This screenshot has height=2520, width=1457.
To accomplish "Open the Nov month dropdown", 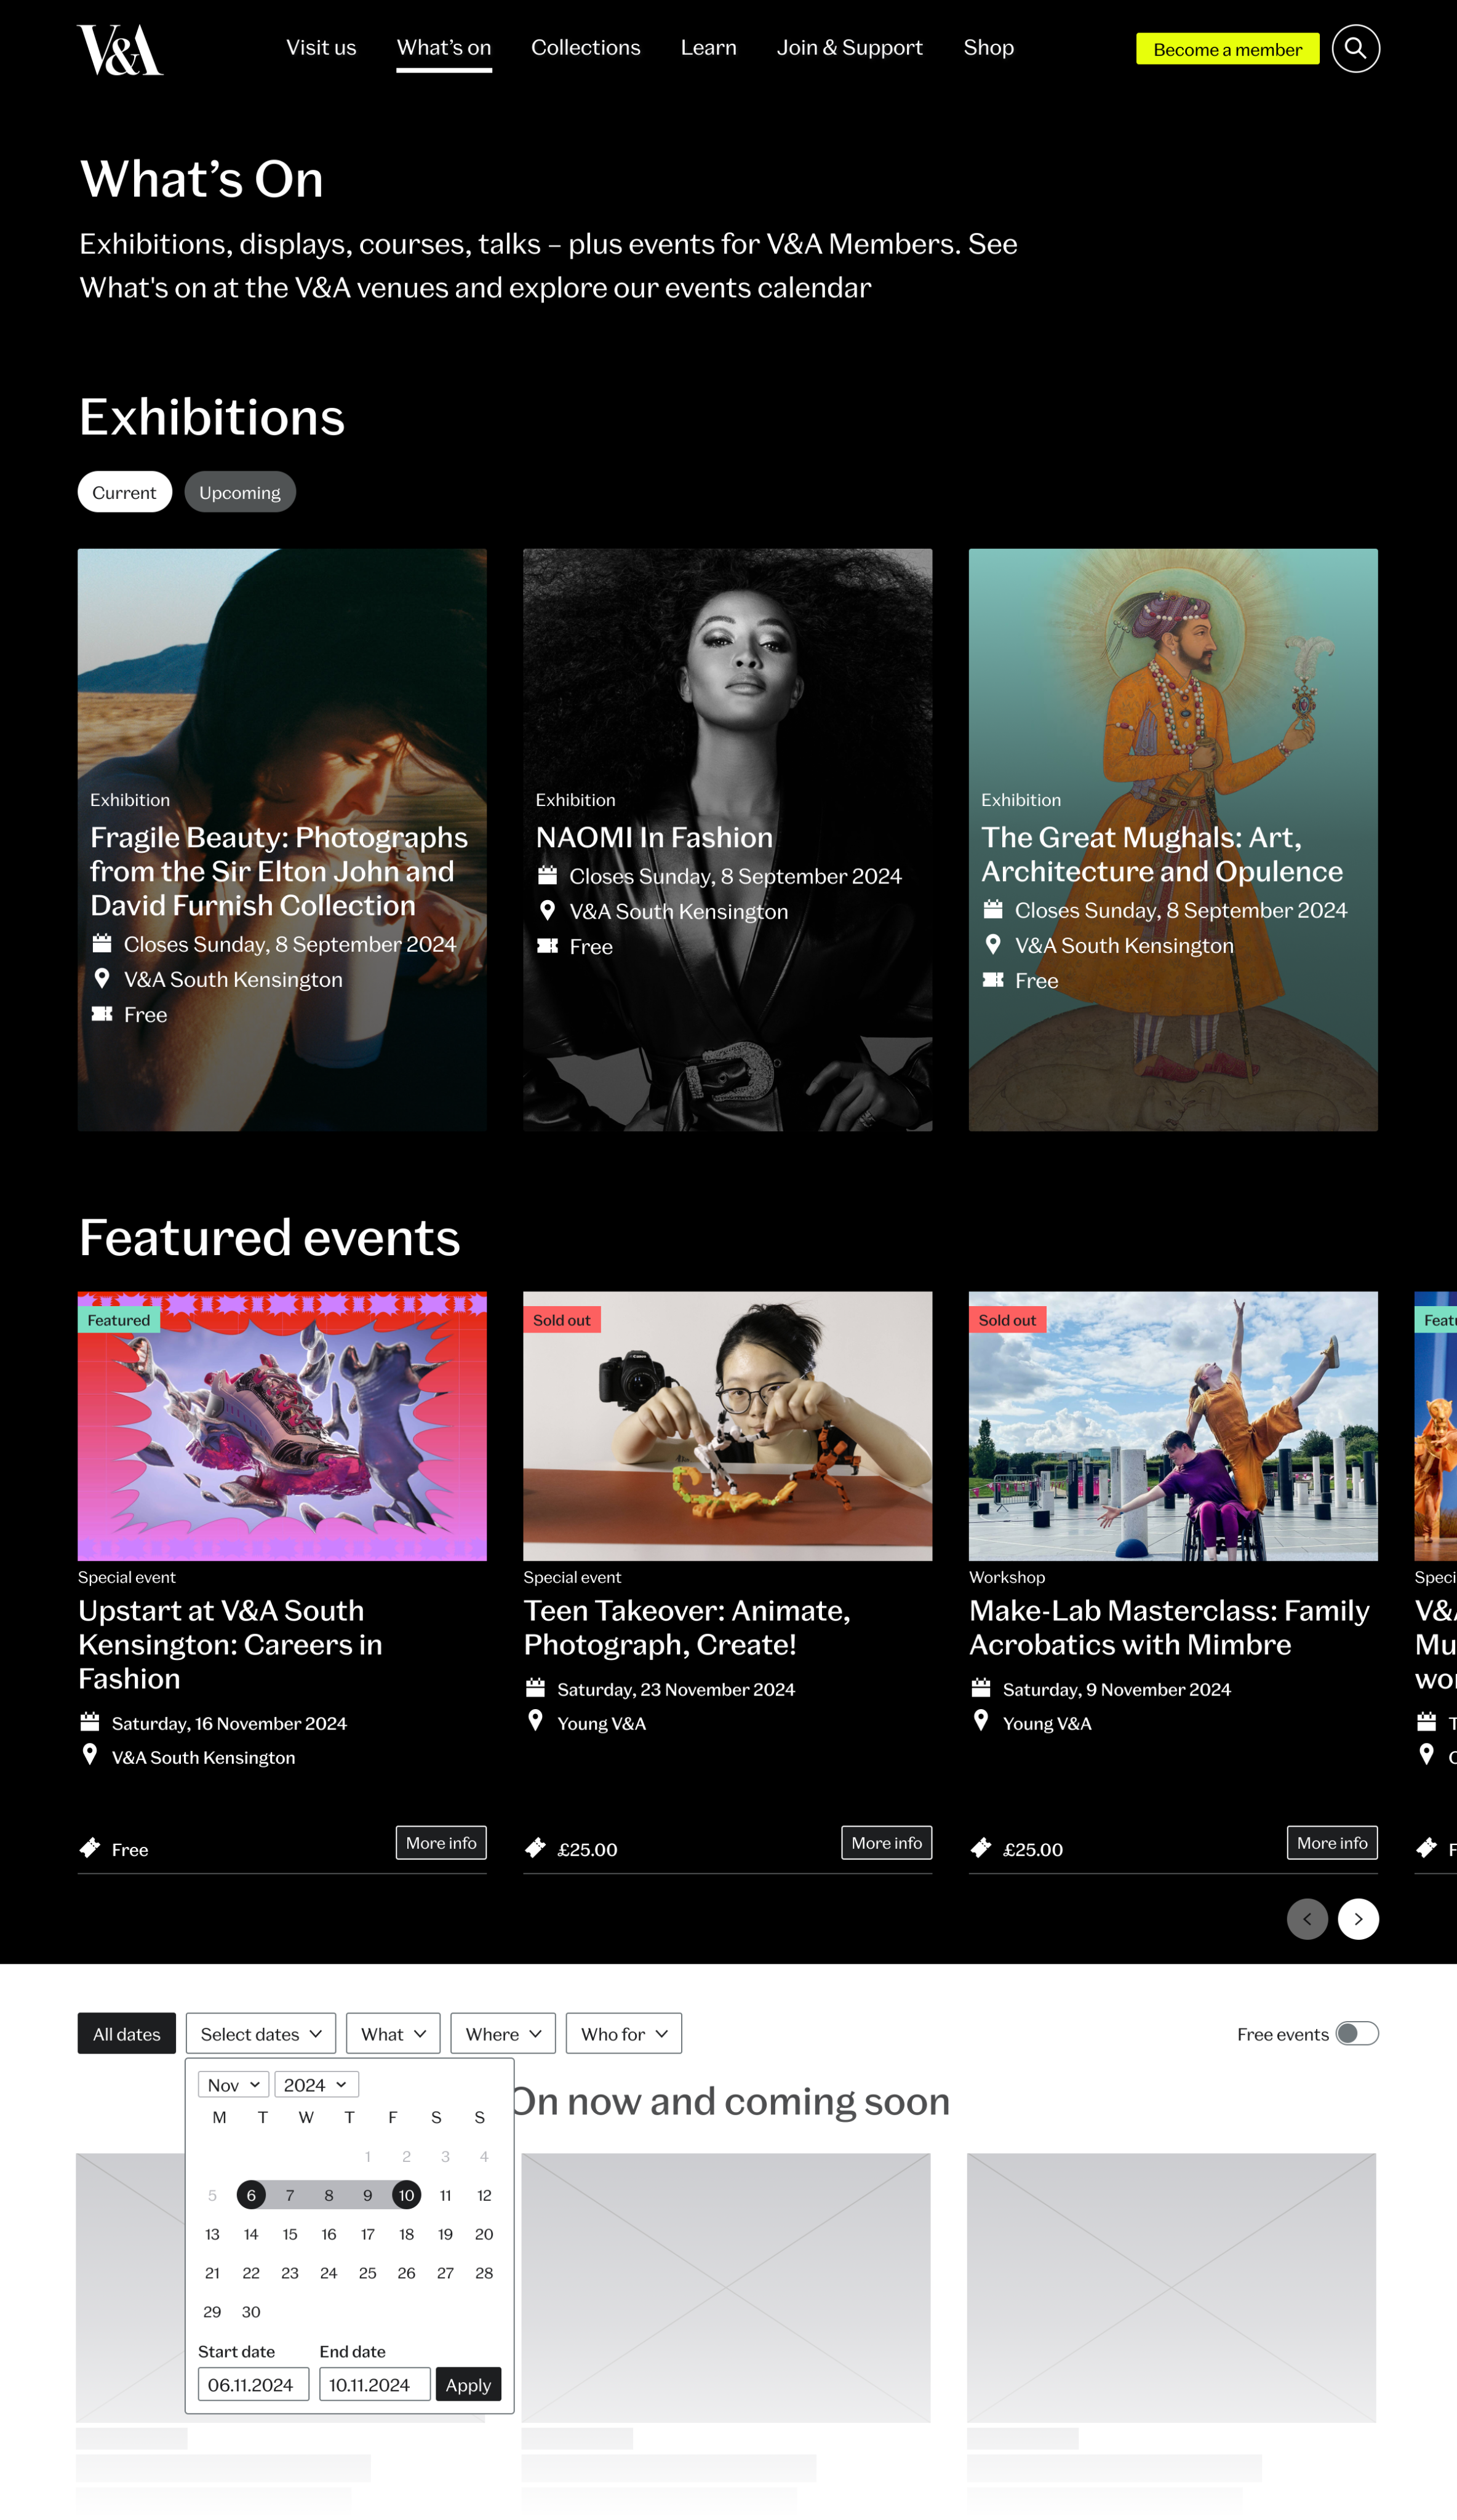I will [x=233, y=2084].
